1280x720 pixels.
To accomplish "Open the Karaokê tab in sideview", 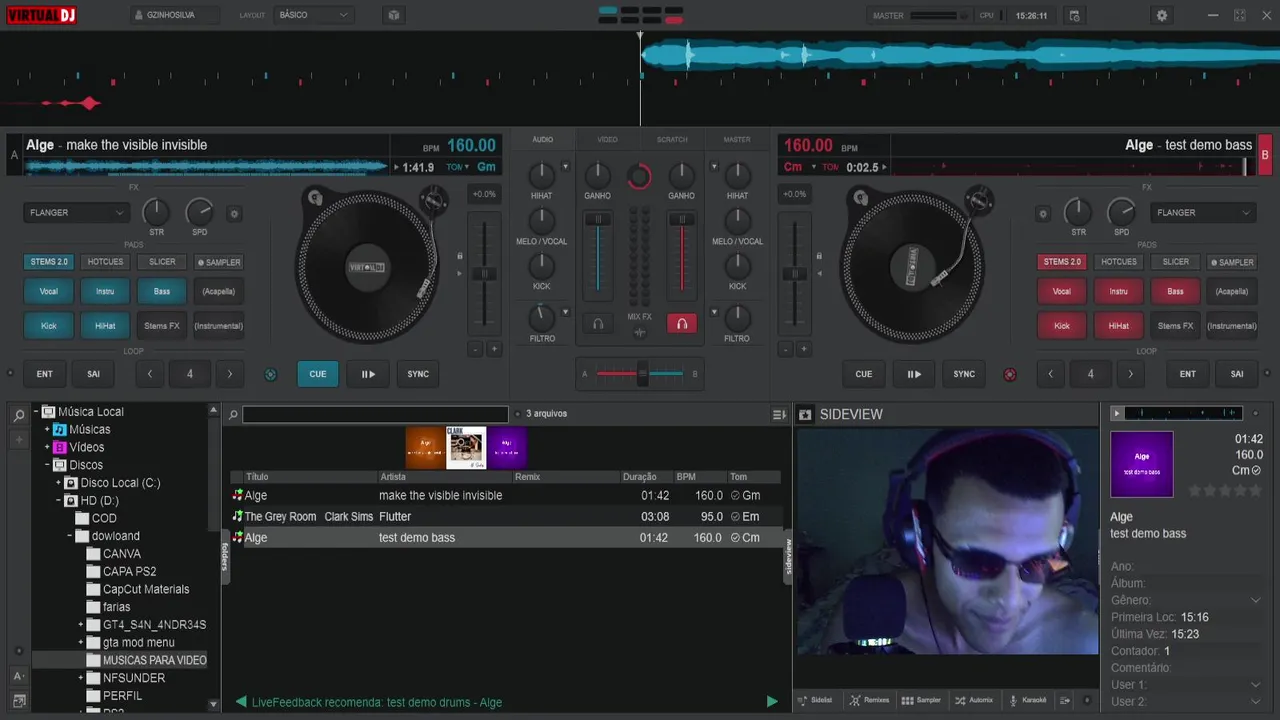I will (1028, 700).
